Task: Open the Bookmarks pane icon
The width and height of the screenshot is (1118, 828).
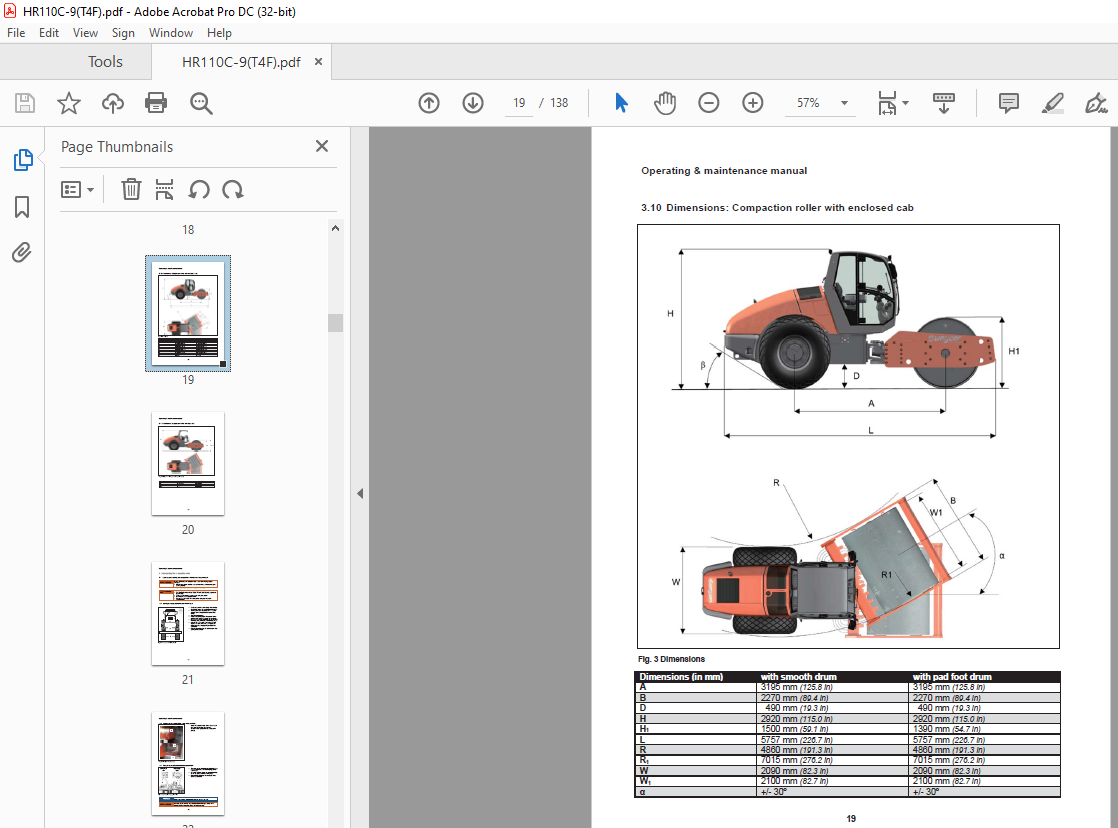Action: coord(22,207)
